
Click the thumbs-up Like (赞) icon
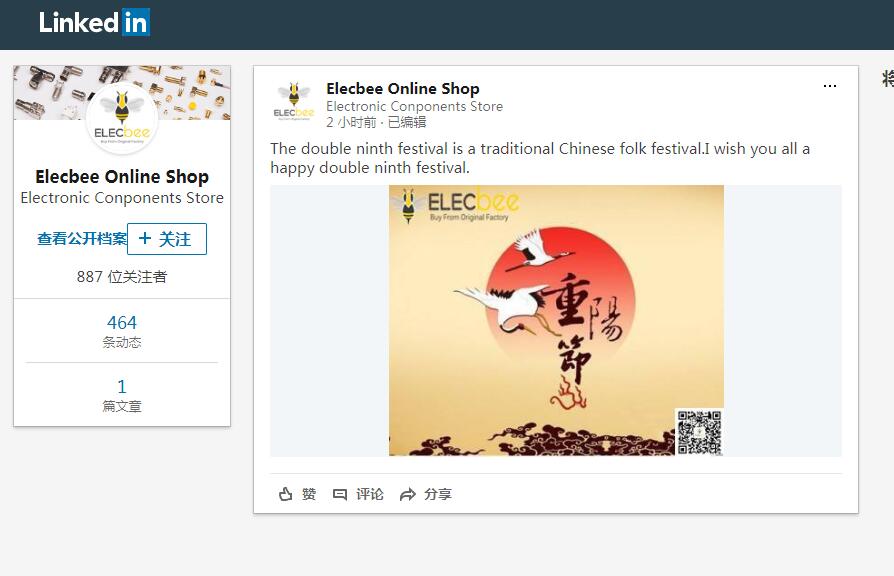[286, 494]
